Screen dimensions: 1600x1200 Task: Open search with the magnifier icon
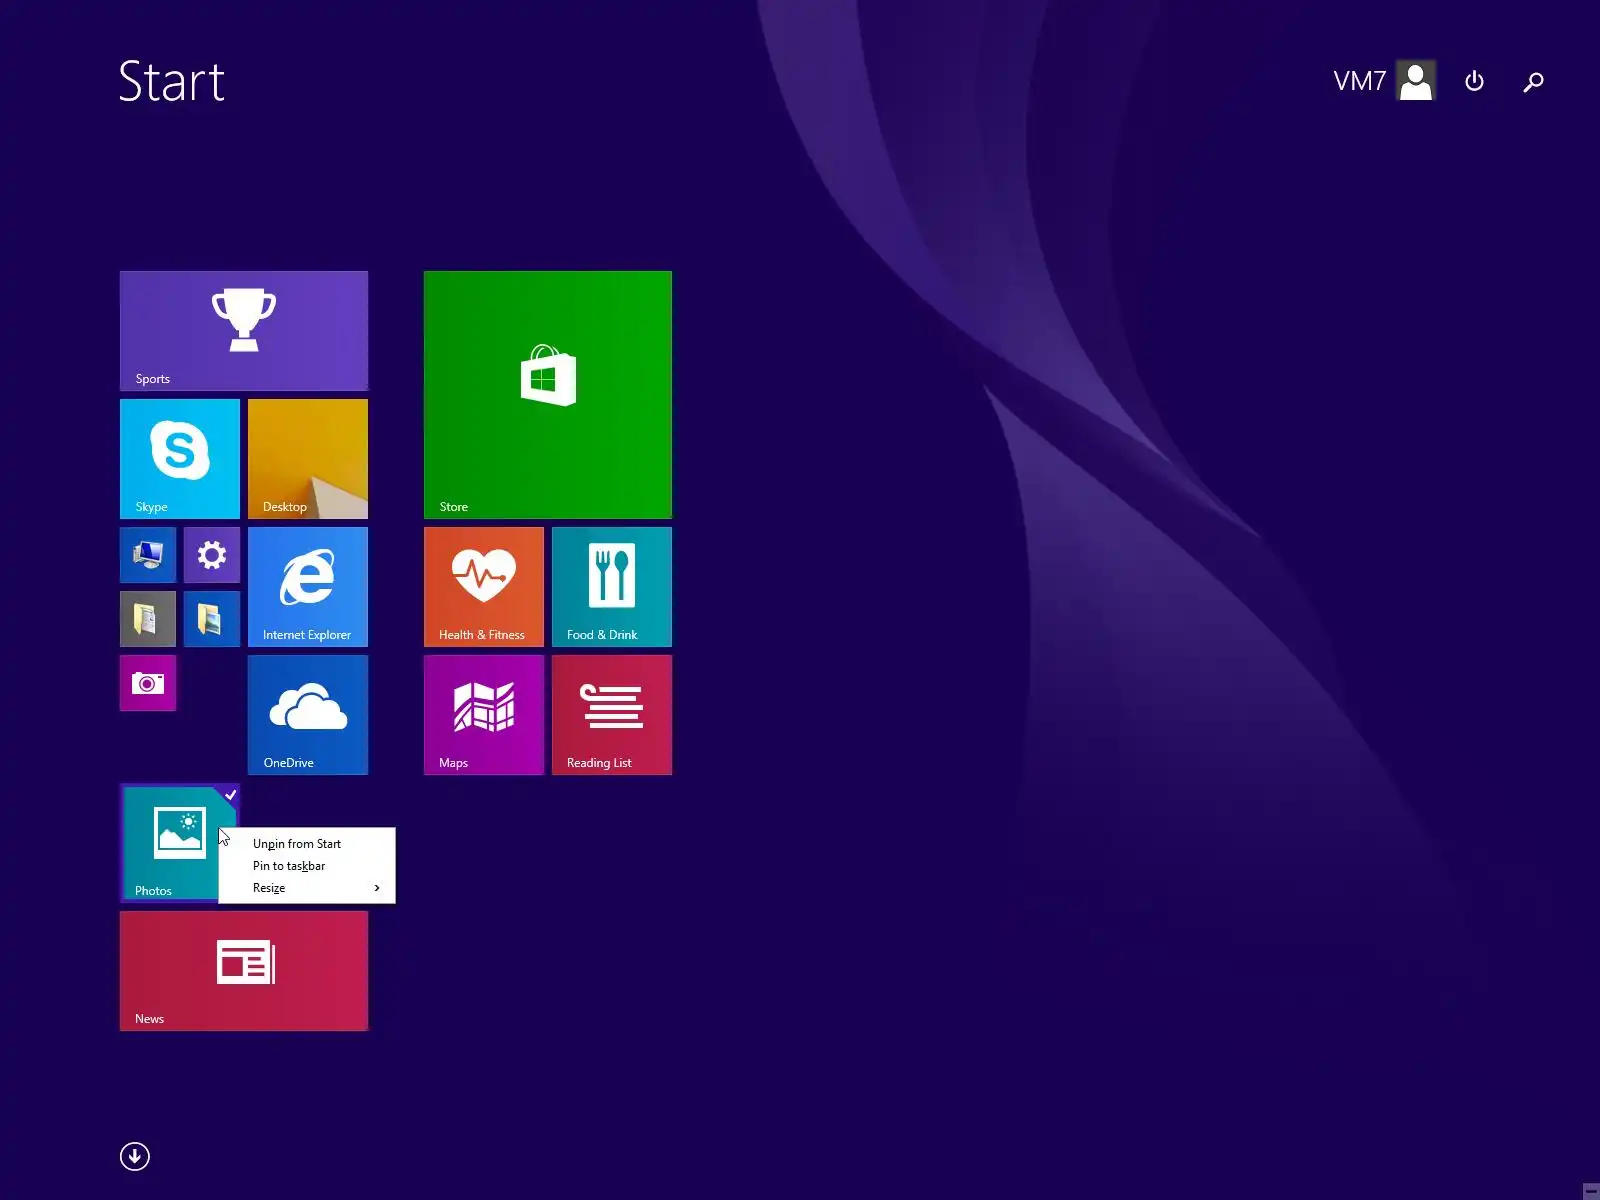point(1533,81)
